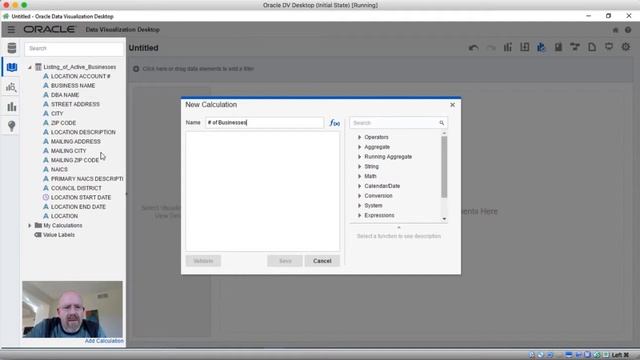This screenshot has width=640, height=360.
Task: Click the data flow diagram toolbar icon
Action: pyautogui.click(x=575, y=47)
